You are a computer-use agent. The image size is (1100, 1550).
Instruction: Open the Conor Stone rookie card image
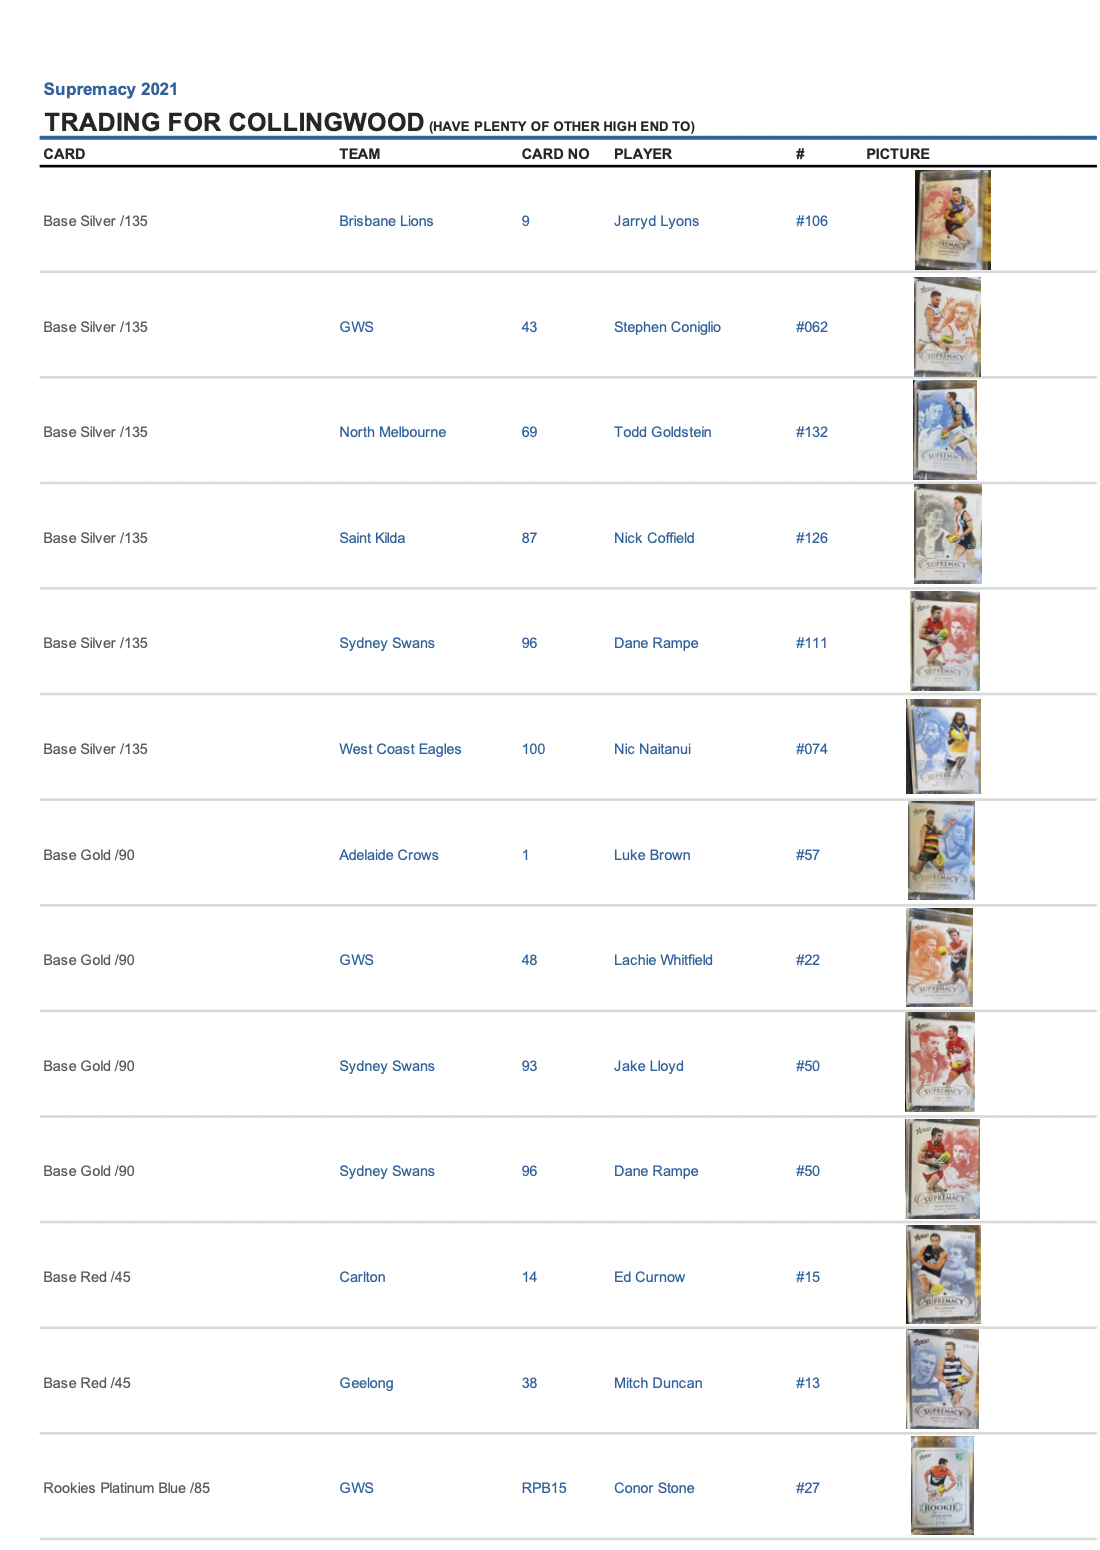pos(942,1486)
